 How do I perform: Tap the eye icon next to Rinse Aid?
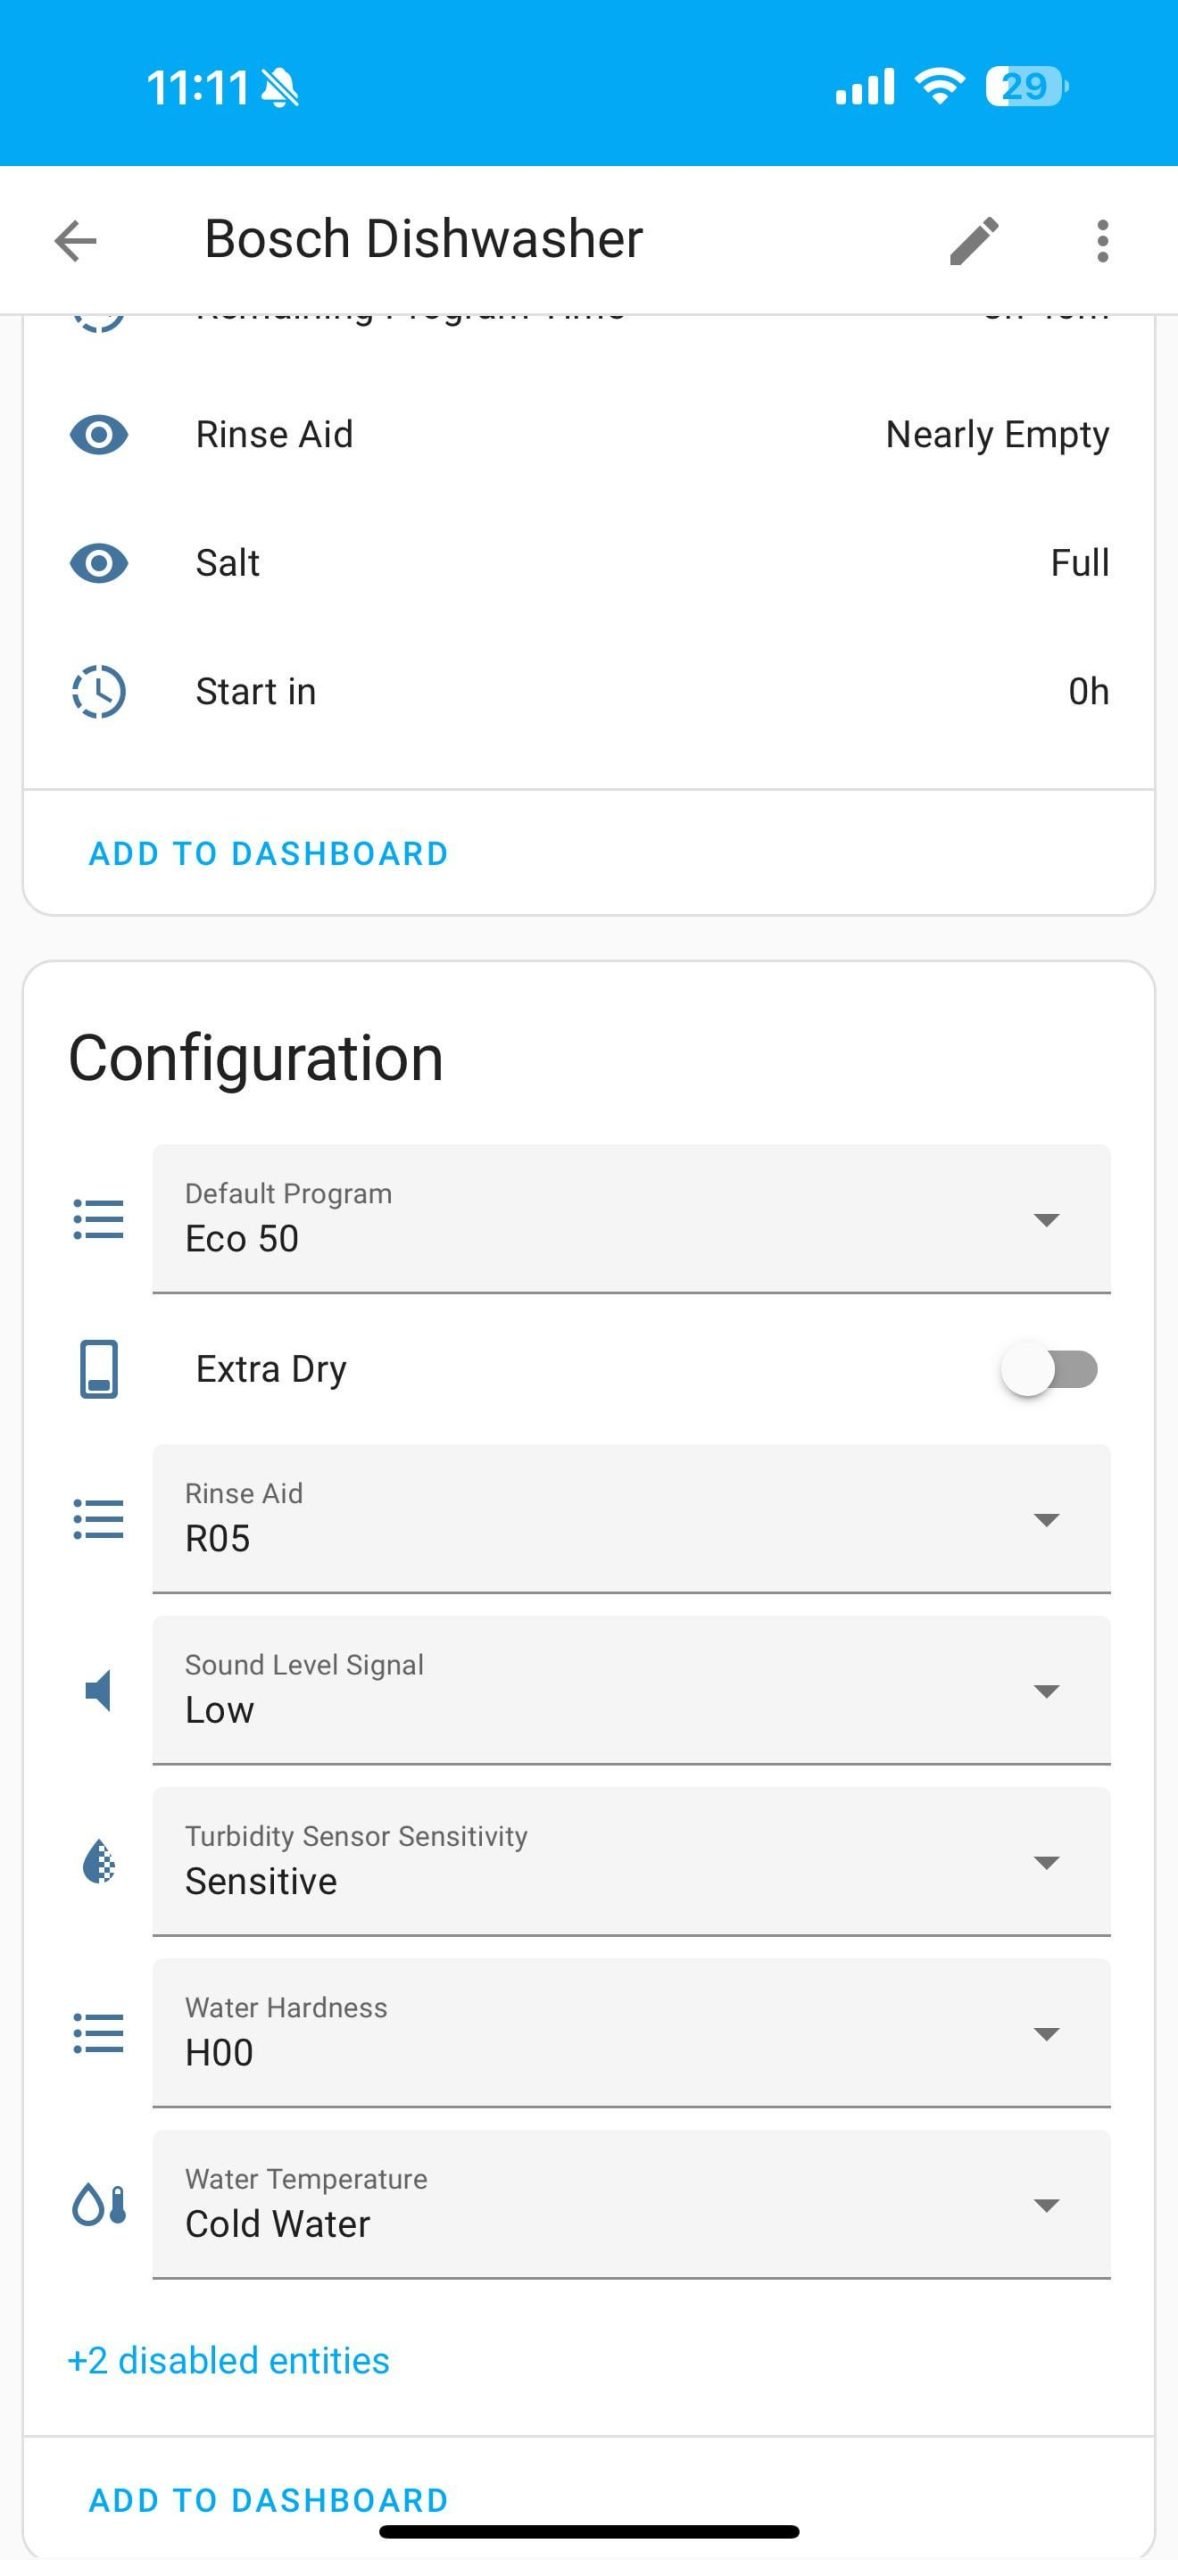pyautogui.click(x=99, y=435)
